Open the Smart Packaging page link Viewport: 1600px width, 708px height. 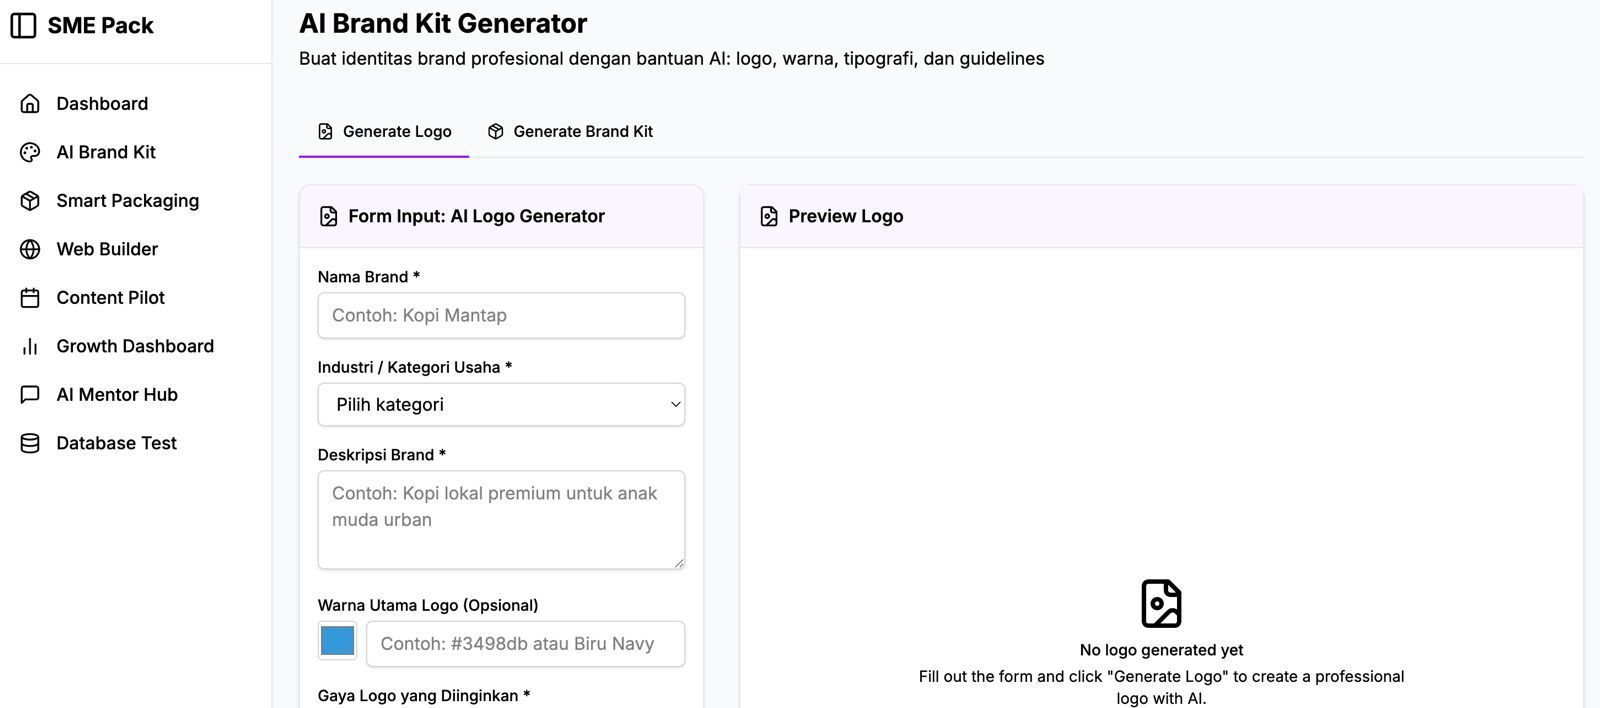[x=127, y=201]
